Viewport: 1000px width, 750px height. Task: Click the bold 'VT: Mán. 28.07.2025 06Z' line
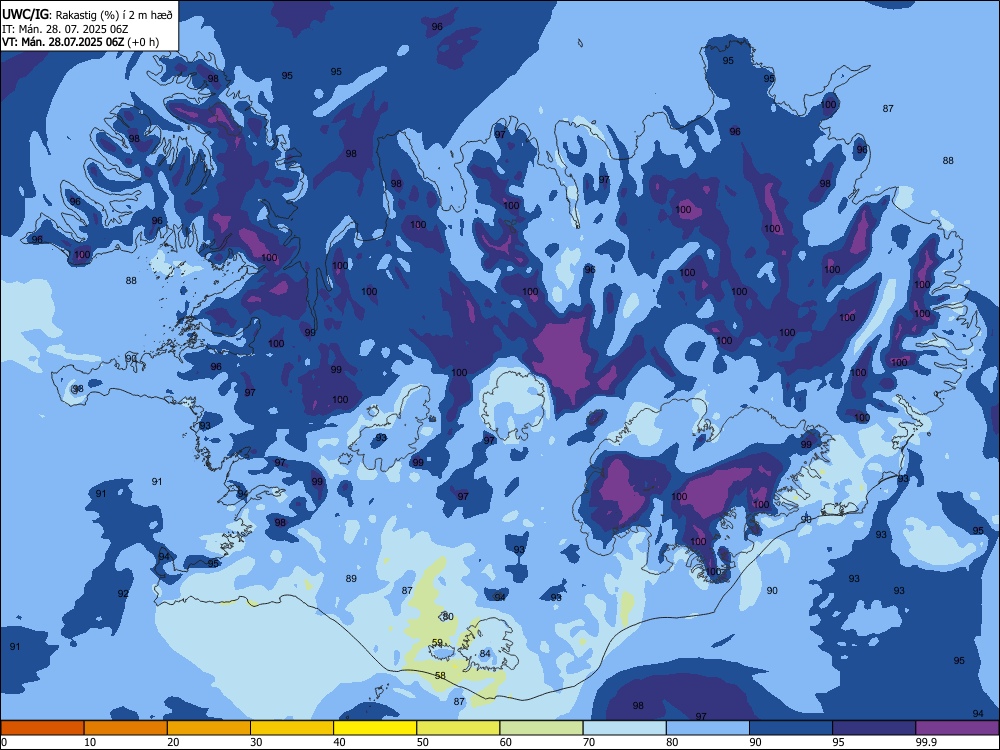click(x=63, y=42)
